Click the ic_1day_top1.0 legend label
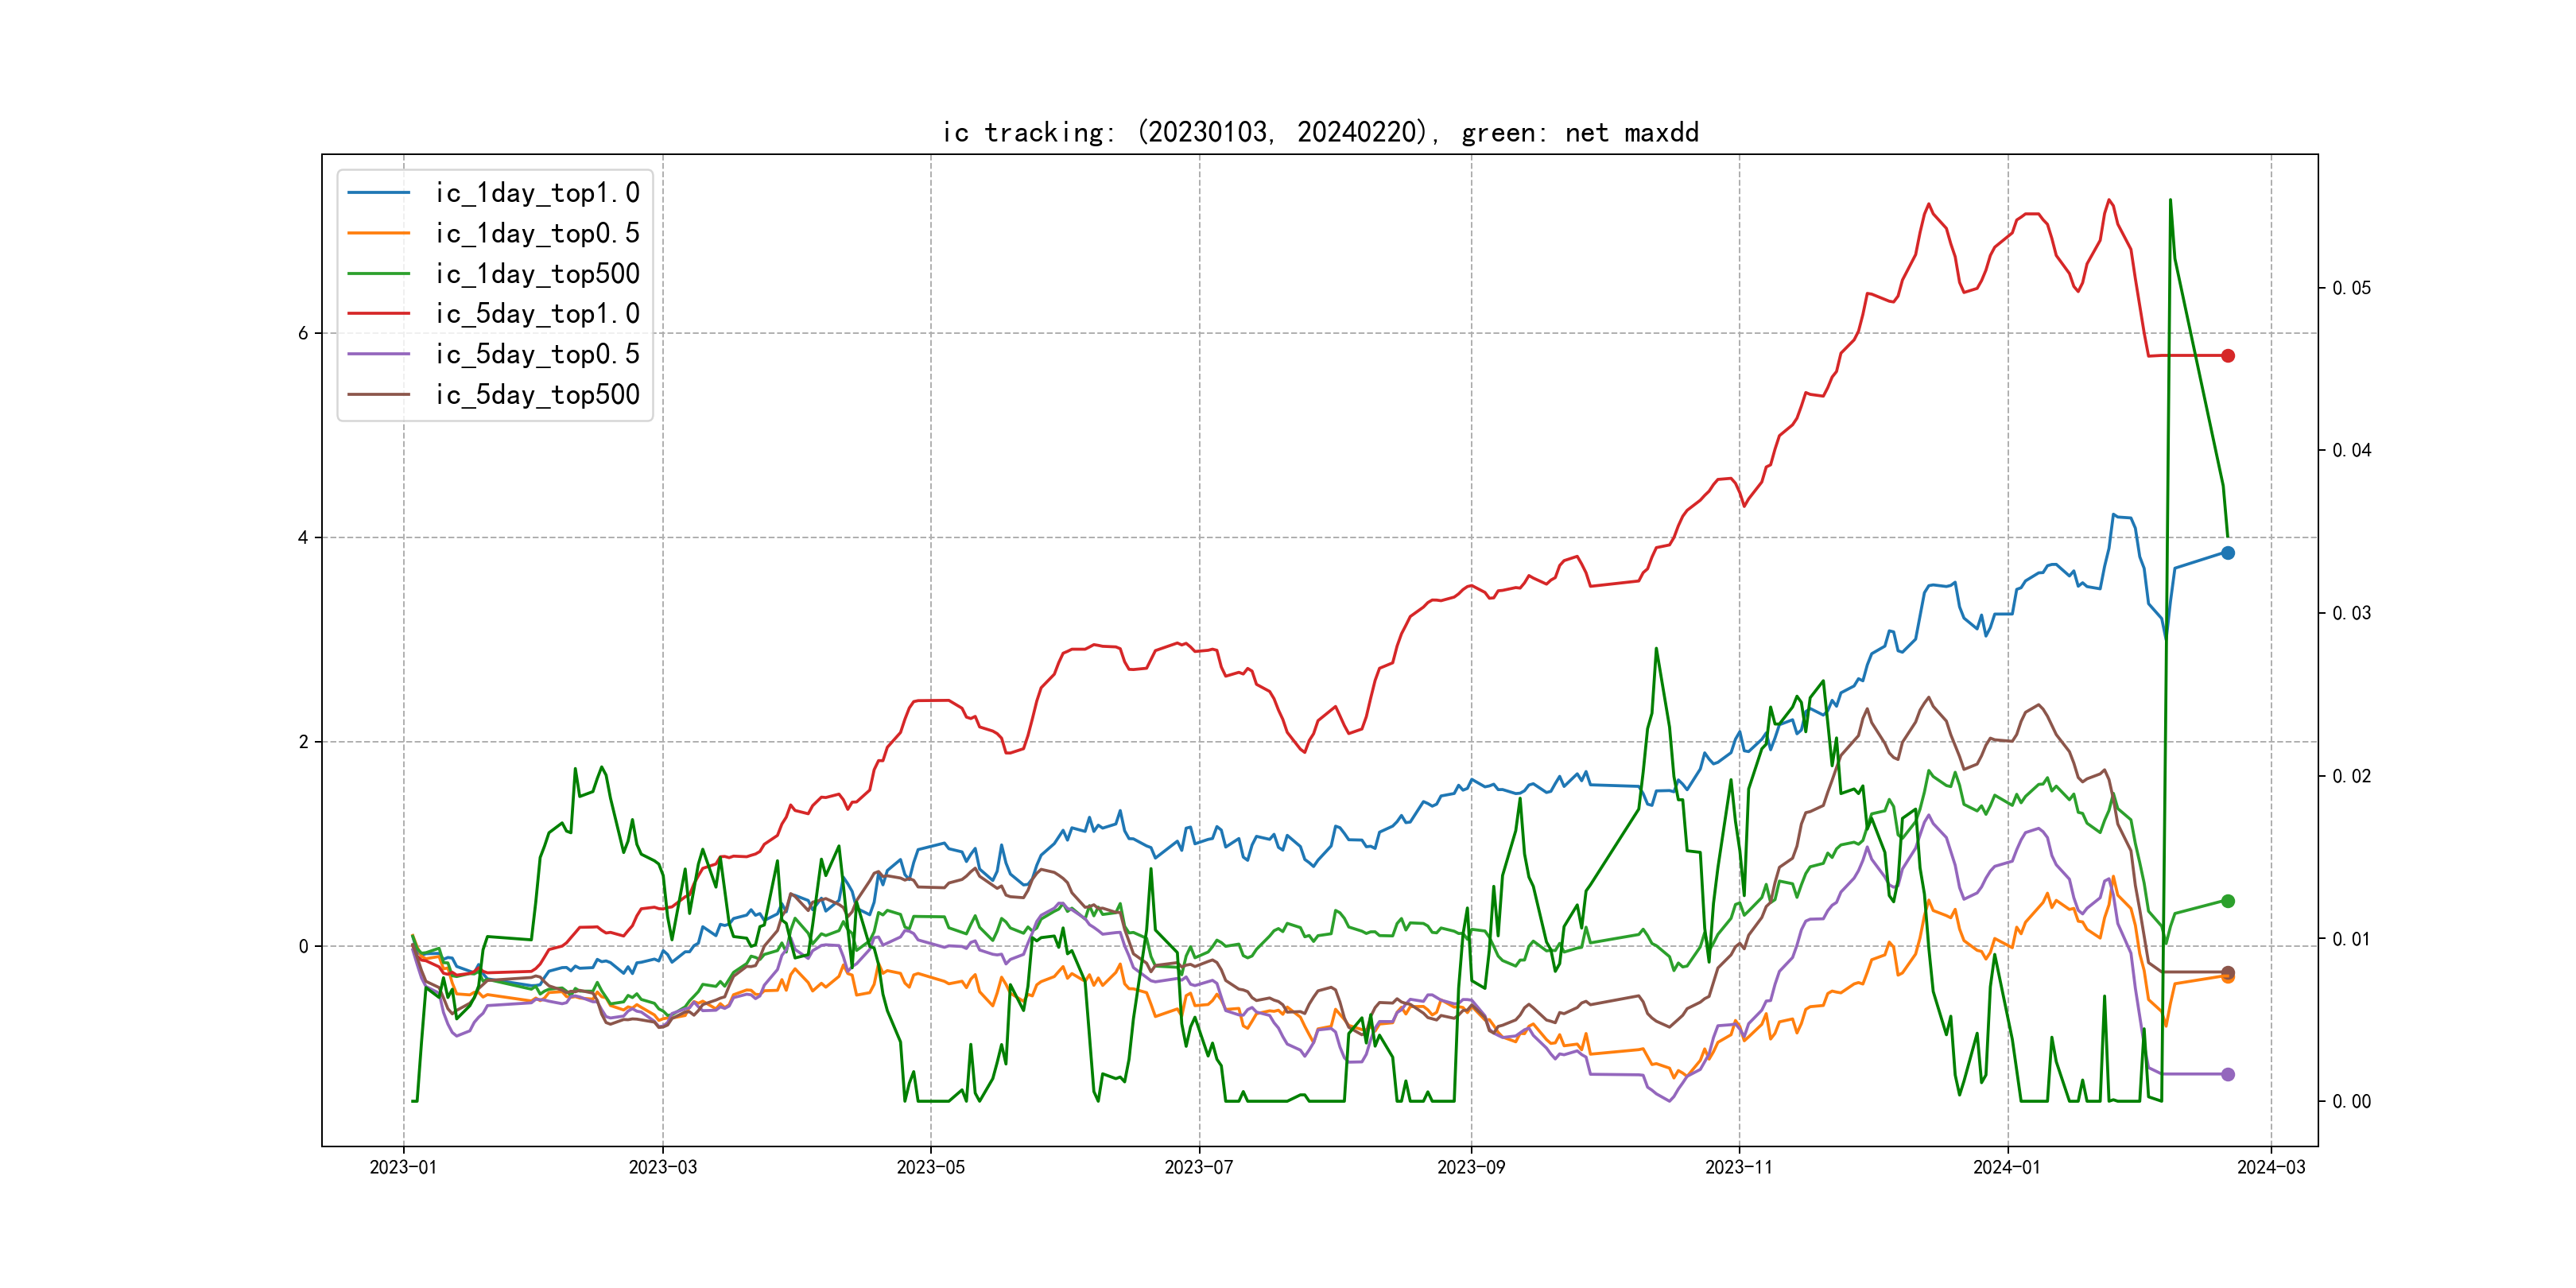Viewport: 2576px width, 1288px height. pyautogui.click(x=537, y=193)
